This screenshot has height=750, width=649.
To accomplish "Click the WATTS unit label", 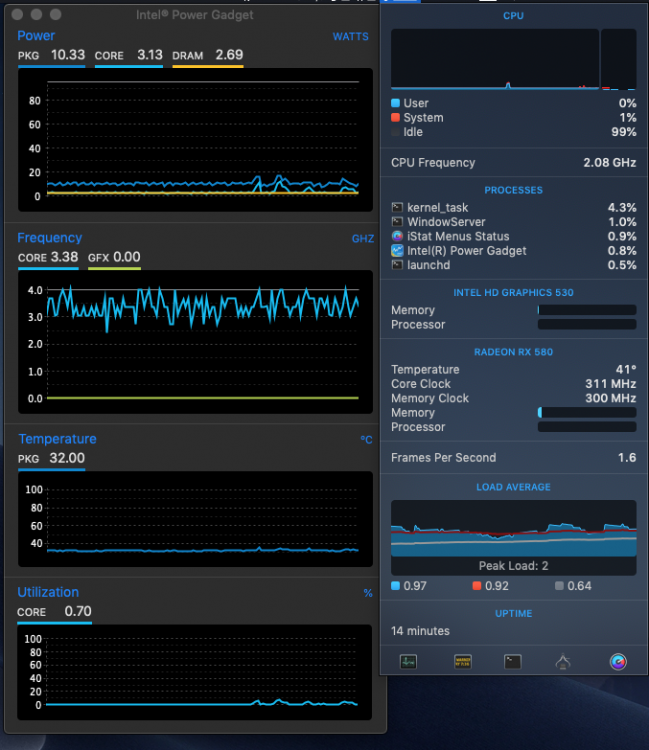I will pos(351,36).
